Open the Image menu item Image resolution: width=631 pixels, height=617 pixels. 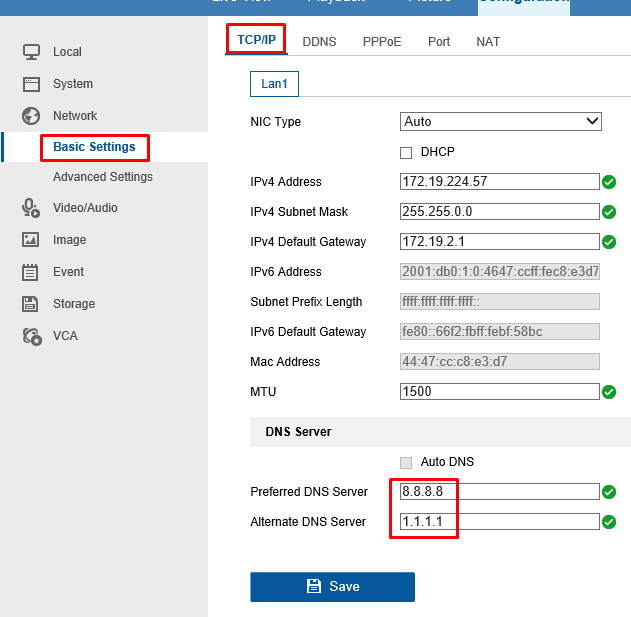(70, 240)
